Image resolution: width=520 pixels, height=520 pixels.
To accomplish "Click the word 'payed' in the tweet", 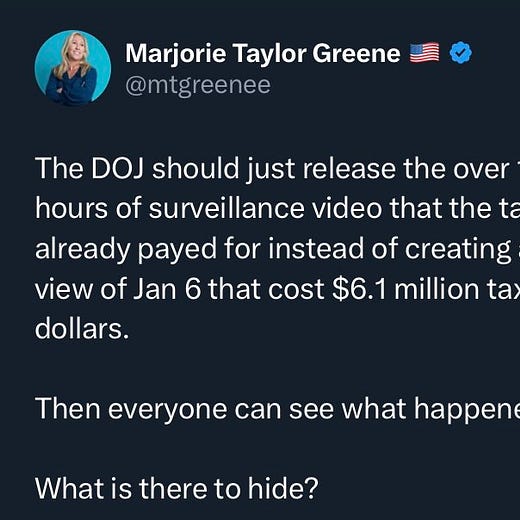I will click(x=177, y=250).
